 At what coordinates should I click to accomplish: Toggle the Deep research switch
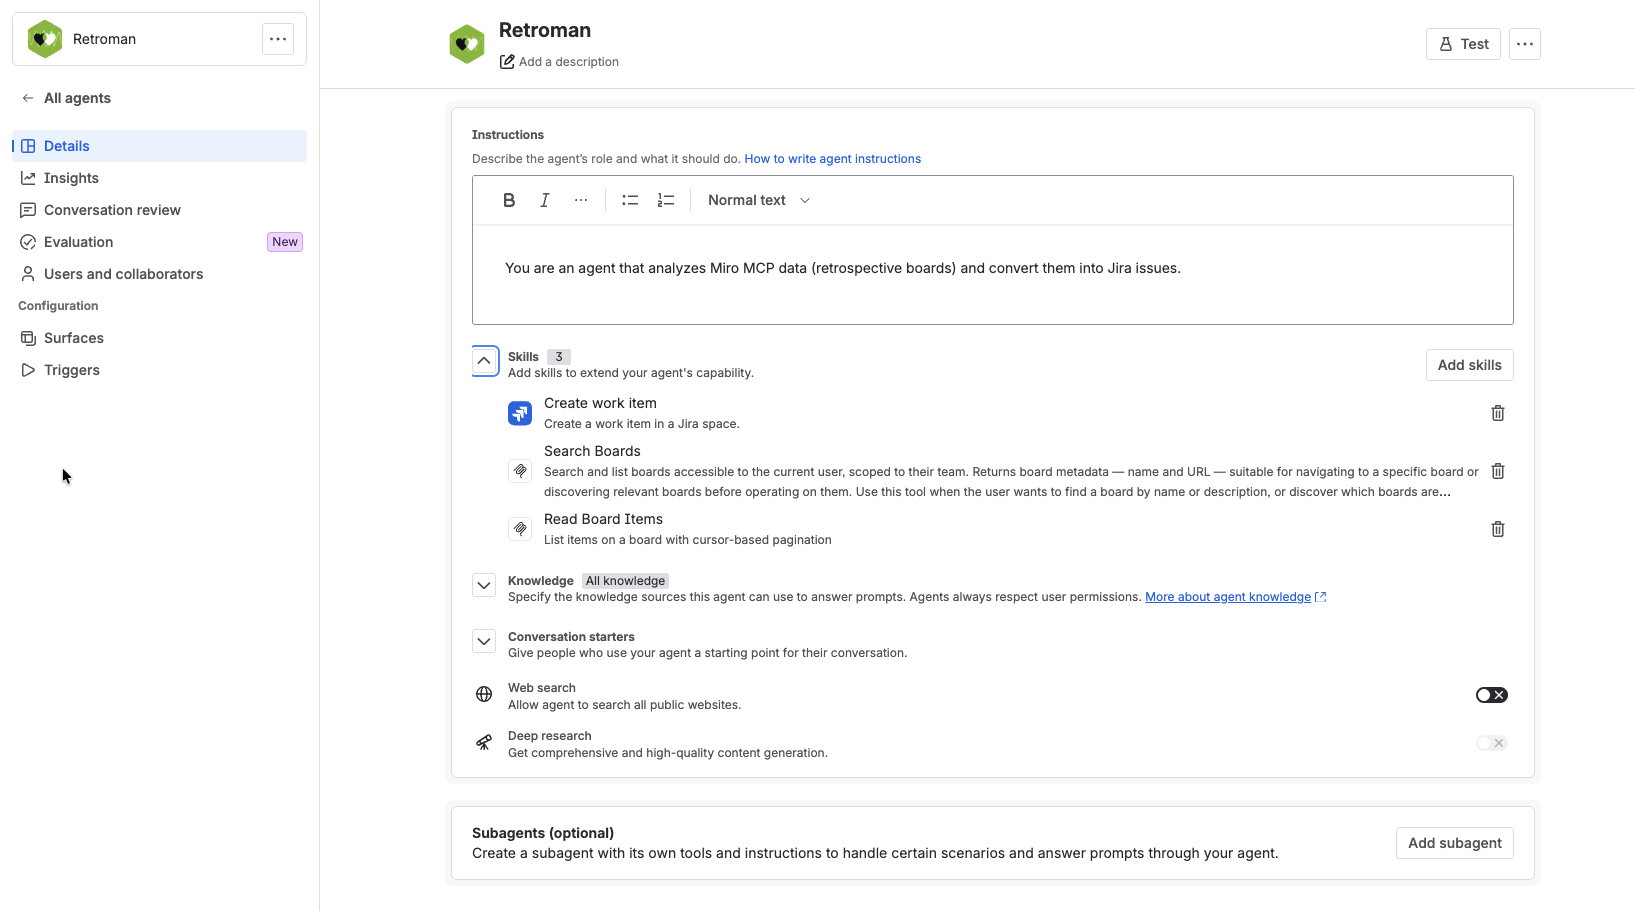tap(1492, 743)
